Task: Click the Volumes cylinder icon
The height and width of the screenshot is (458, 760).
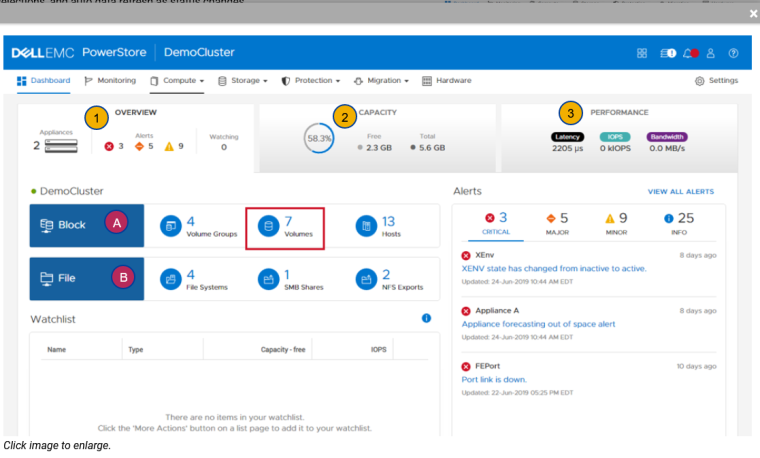Action: pos(268,226)
